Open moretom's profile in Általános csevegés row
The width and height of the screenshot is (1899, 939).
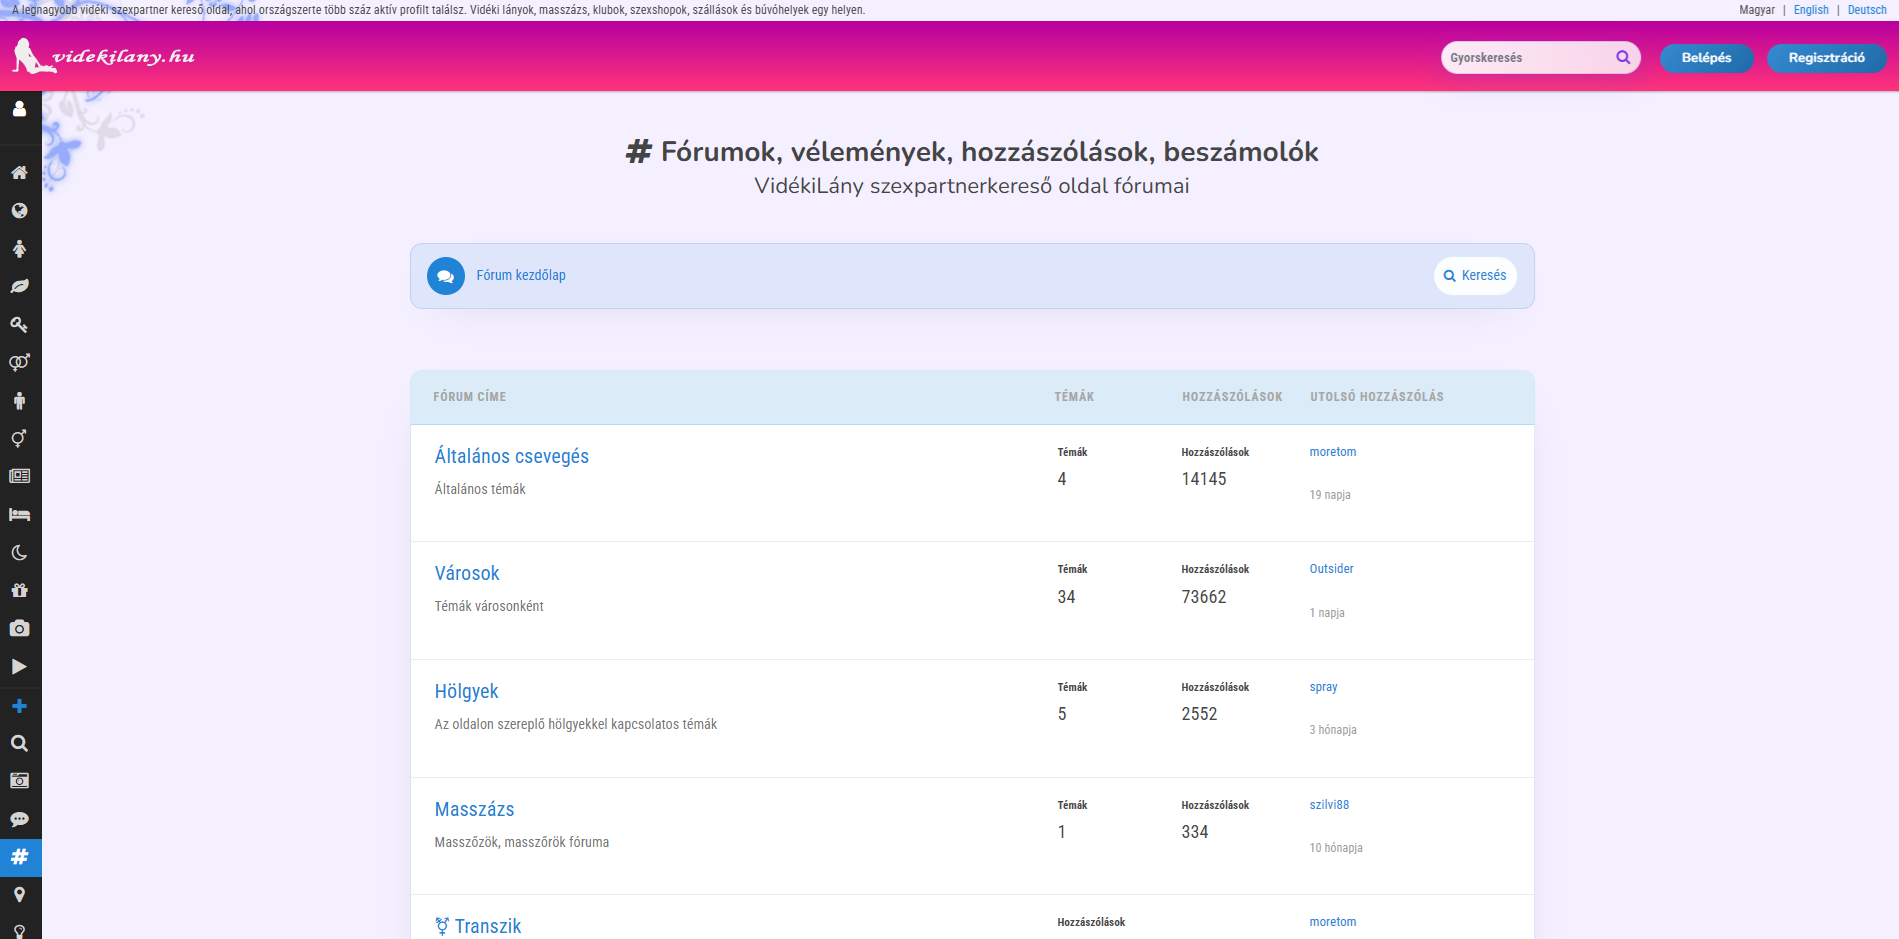pos(1333,452)
